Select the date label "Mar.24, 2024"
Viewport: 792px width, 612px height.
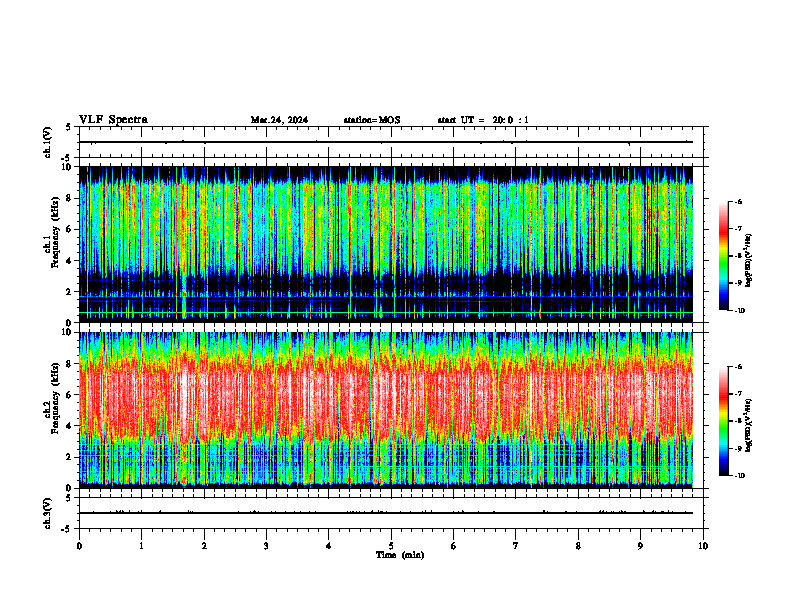point(279,120)
